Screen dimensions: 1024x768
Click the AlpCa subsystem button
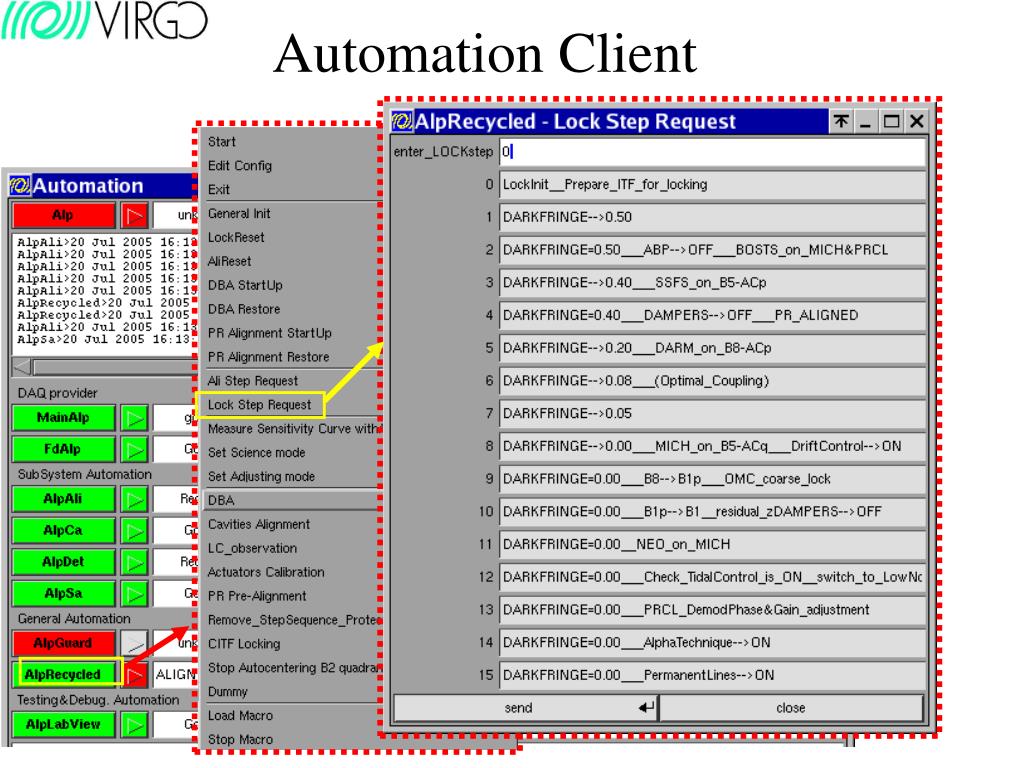(x=63, y=531)
